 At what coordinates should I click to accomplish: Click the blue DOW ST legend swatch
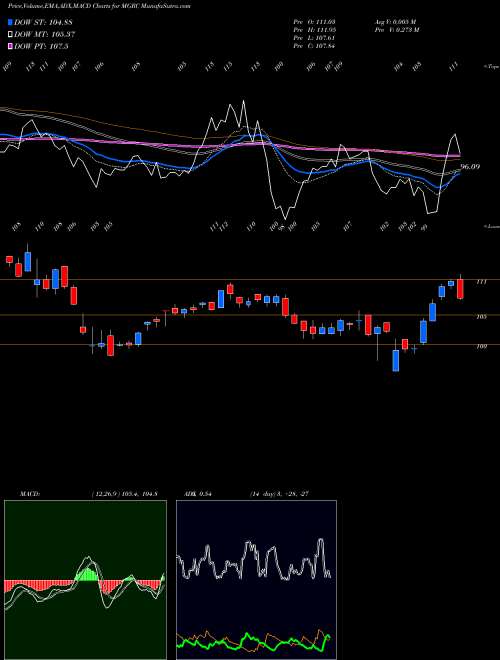11,22
